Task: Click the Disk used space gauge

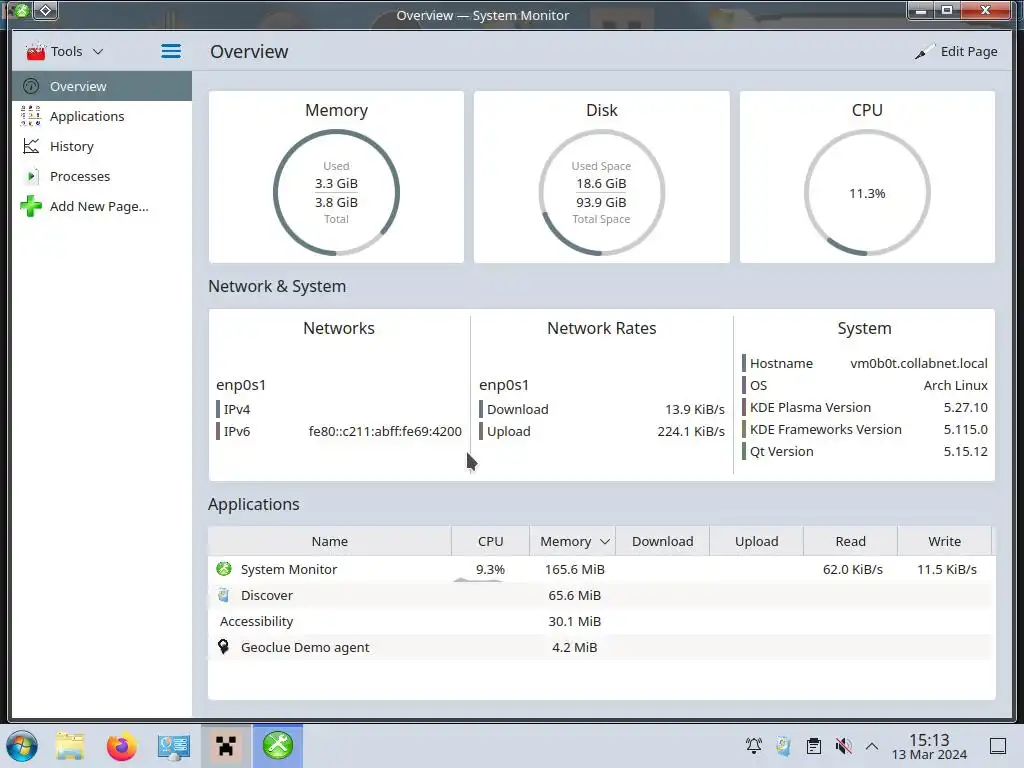Action: tap(601, 193)
